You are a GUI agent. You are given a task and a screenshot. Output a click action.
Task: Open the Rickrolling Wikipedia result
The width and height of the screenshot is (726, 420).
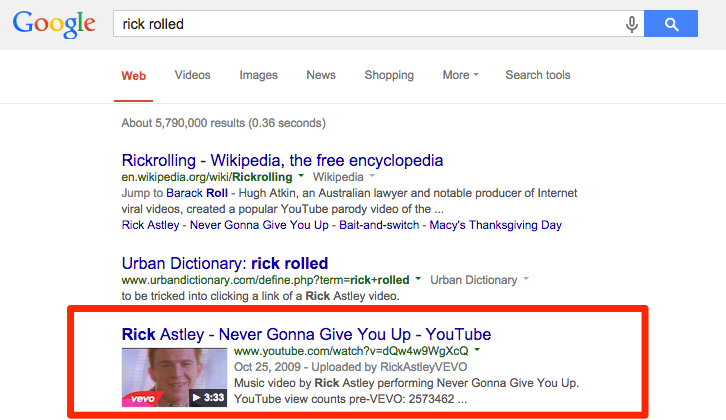point(282,160)
